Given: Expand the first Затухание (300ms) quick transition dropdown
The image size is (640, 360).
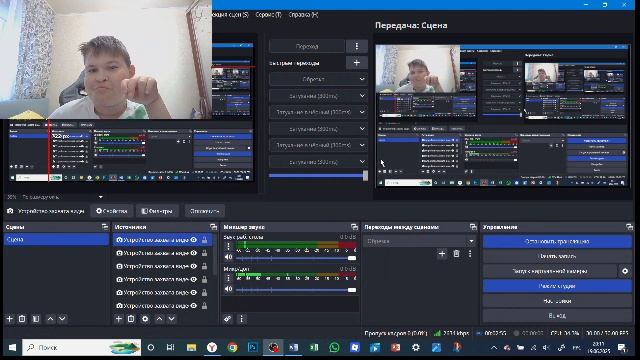Looking at the screenshot, I should (x=318, y=96).
